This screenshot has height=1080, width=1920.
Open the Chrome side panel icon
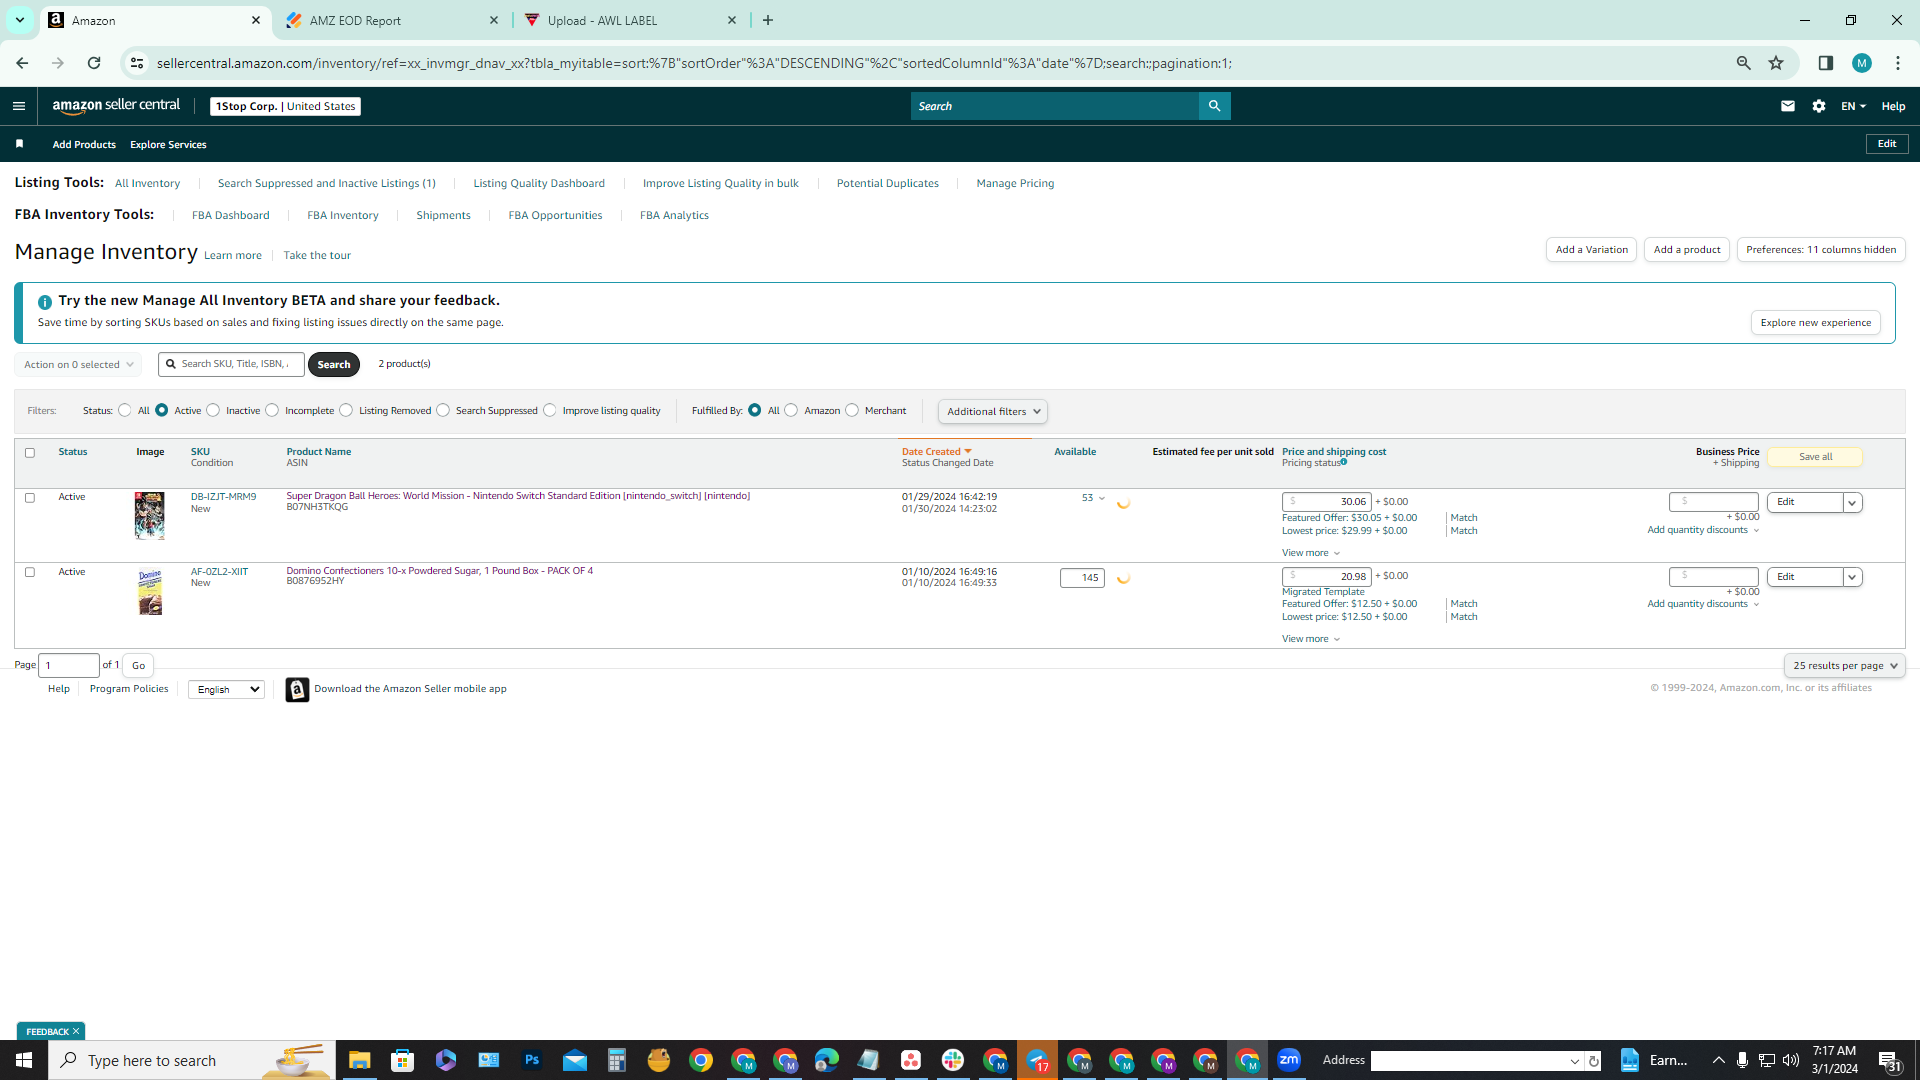pyautogui.click(x=1826, y=63)
